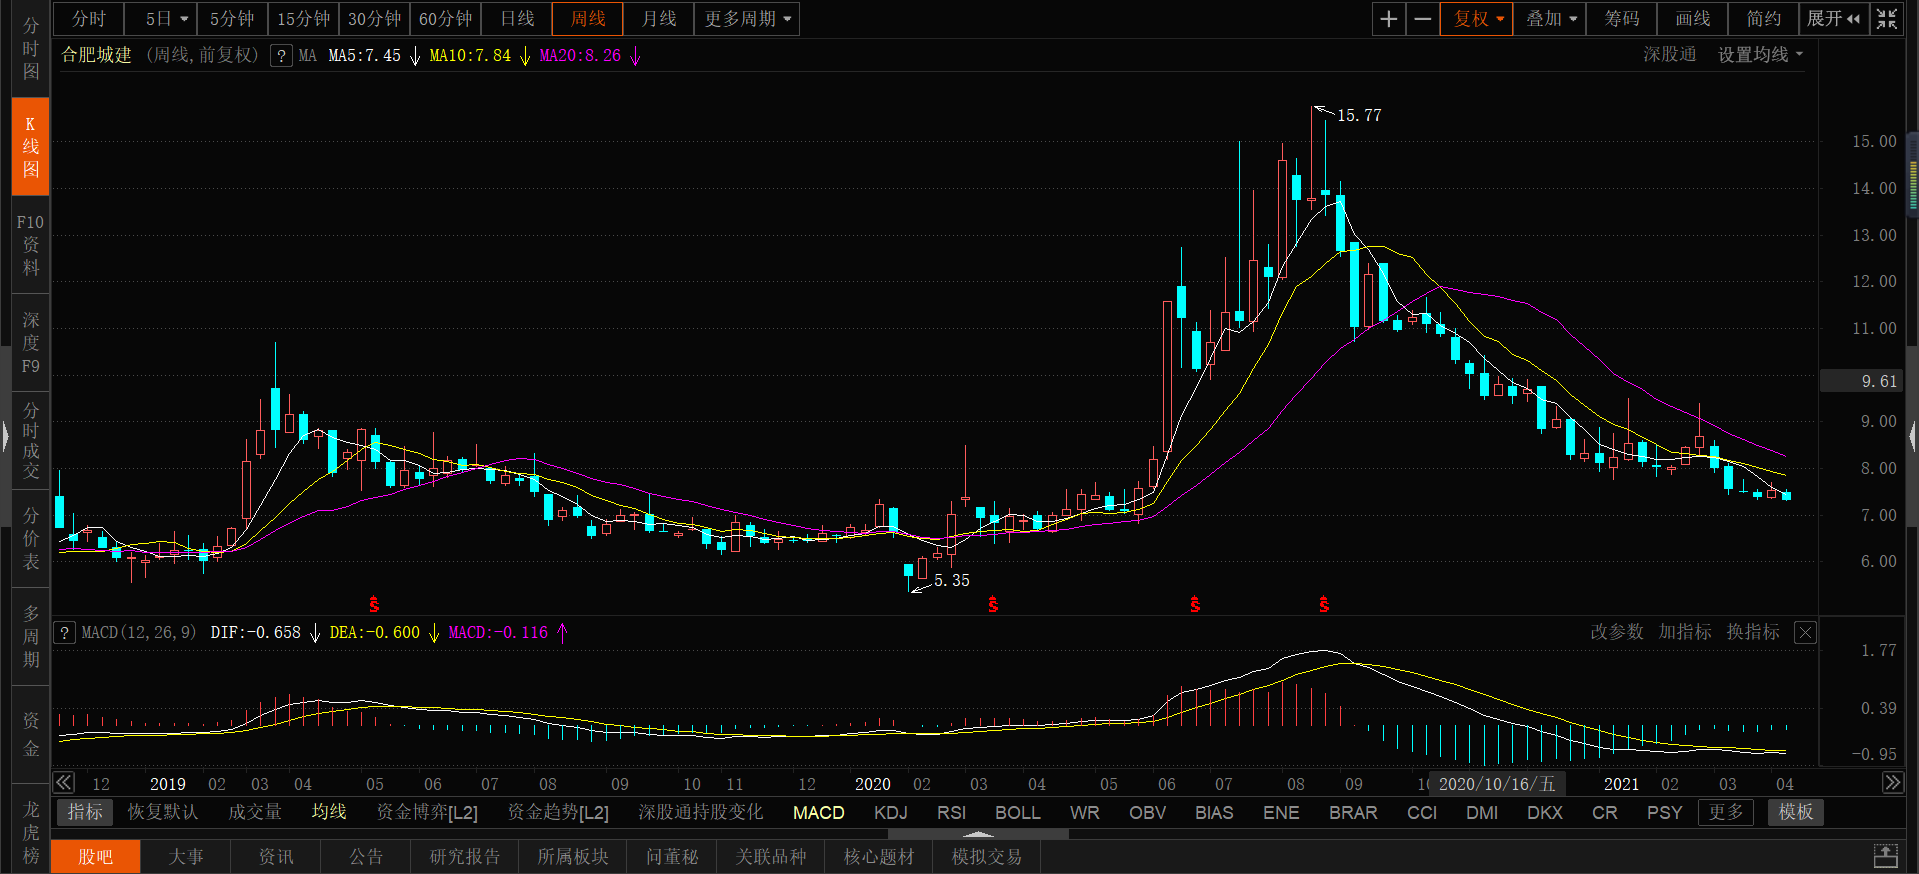1919x874 pixels.
Task: Toggle the 成交量 indicator
Action: pyautogui.click(x=255, y=812)
